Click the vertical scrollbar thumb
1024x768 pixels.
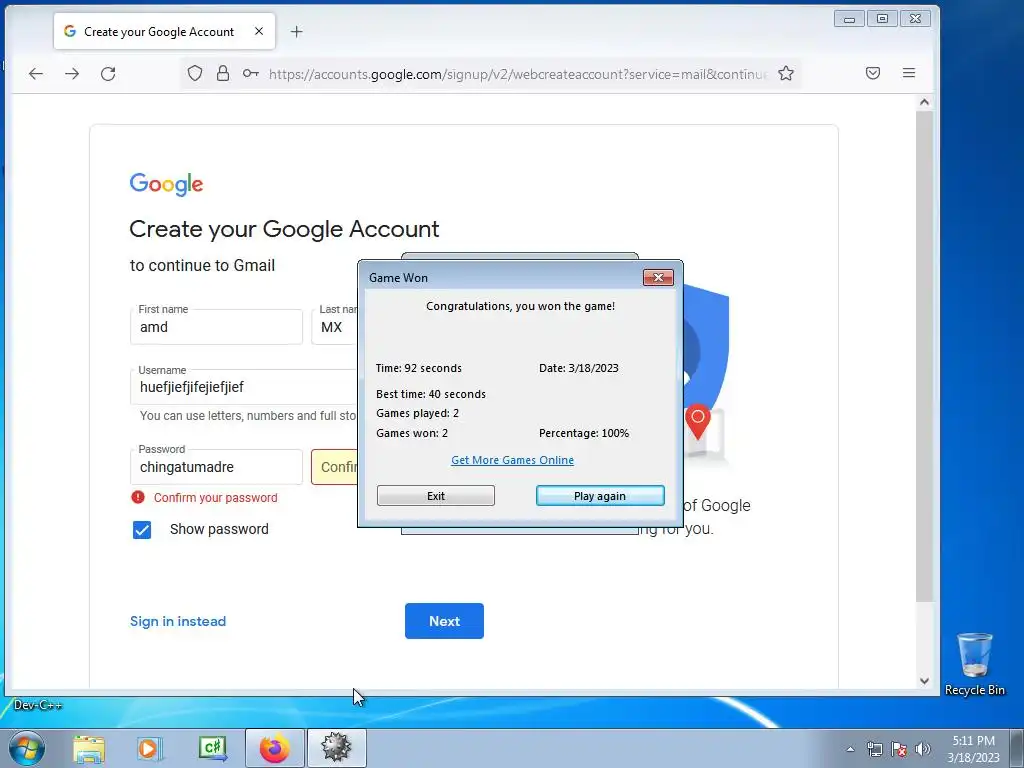(x=924, y=356)
